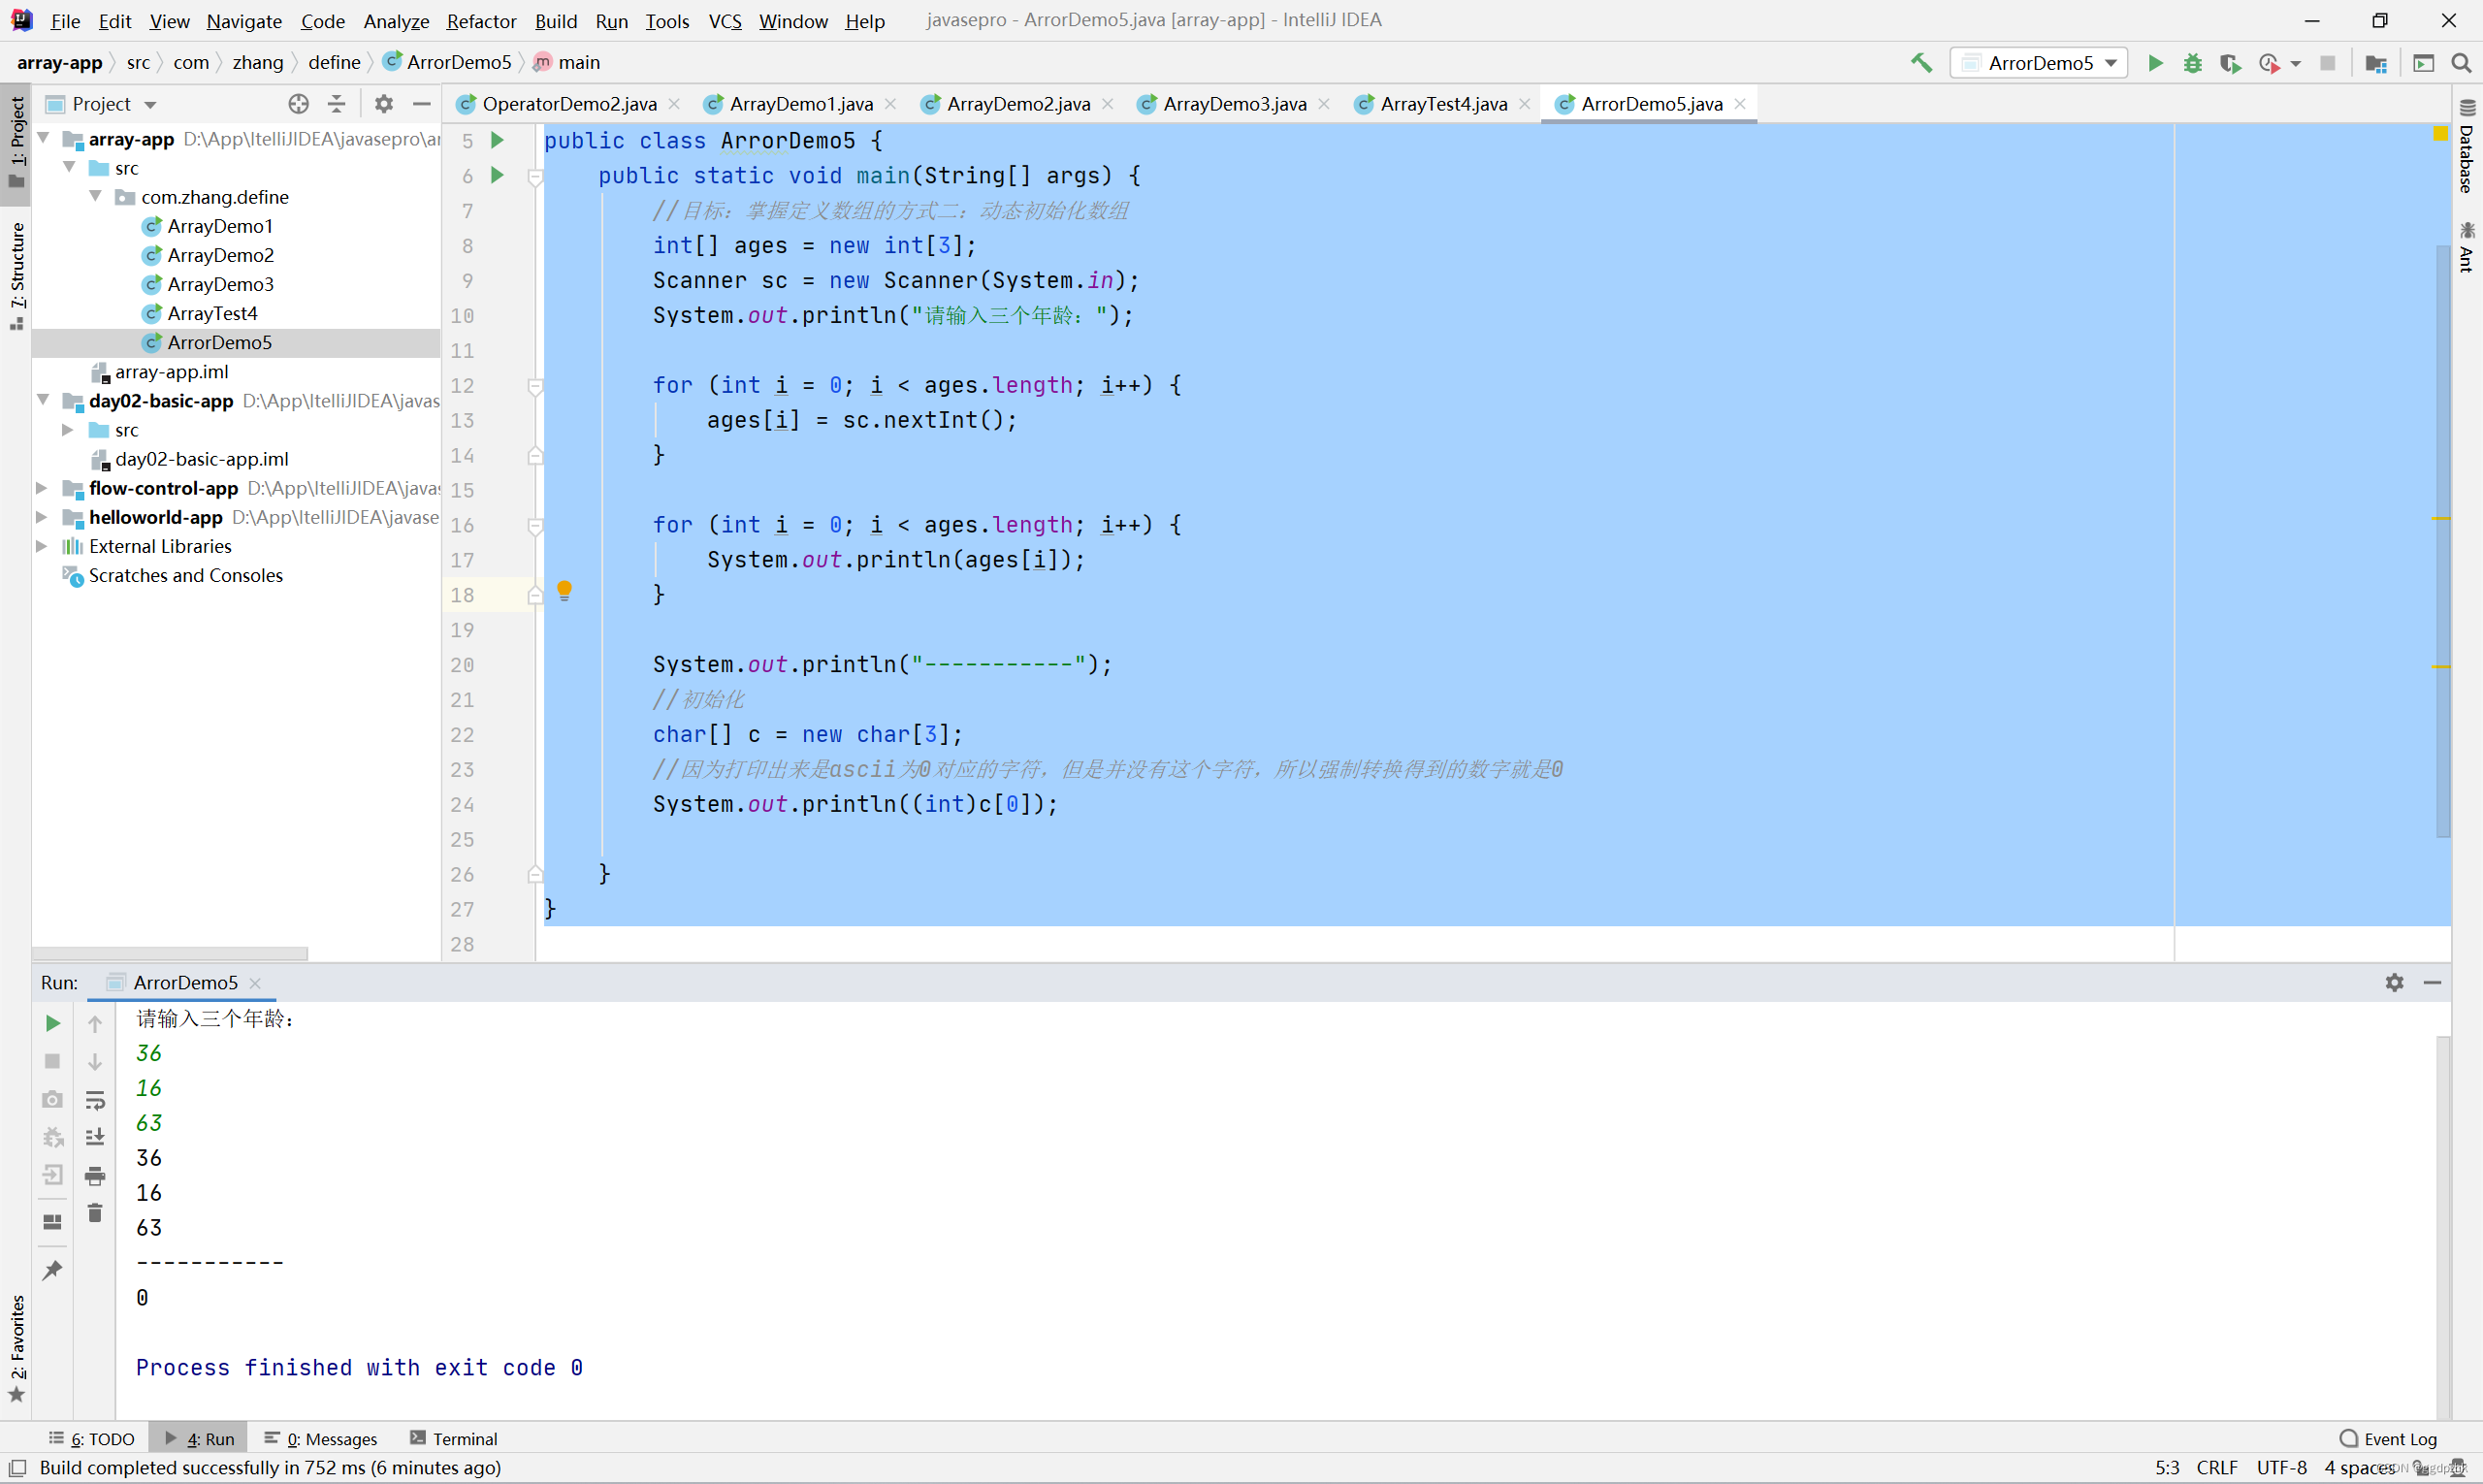
Task: Switch to ArrayDemo2.java editor tab
Action: click(x=1018, y=104)
